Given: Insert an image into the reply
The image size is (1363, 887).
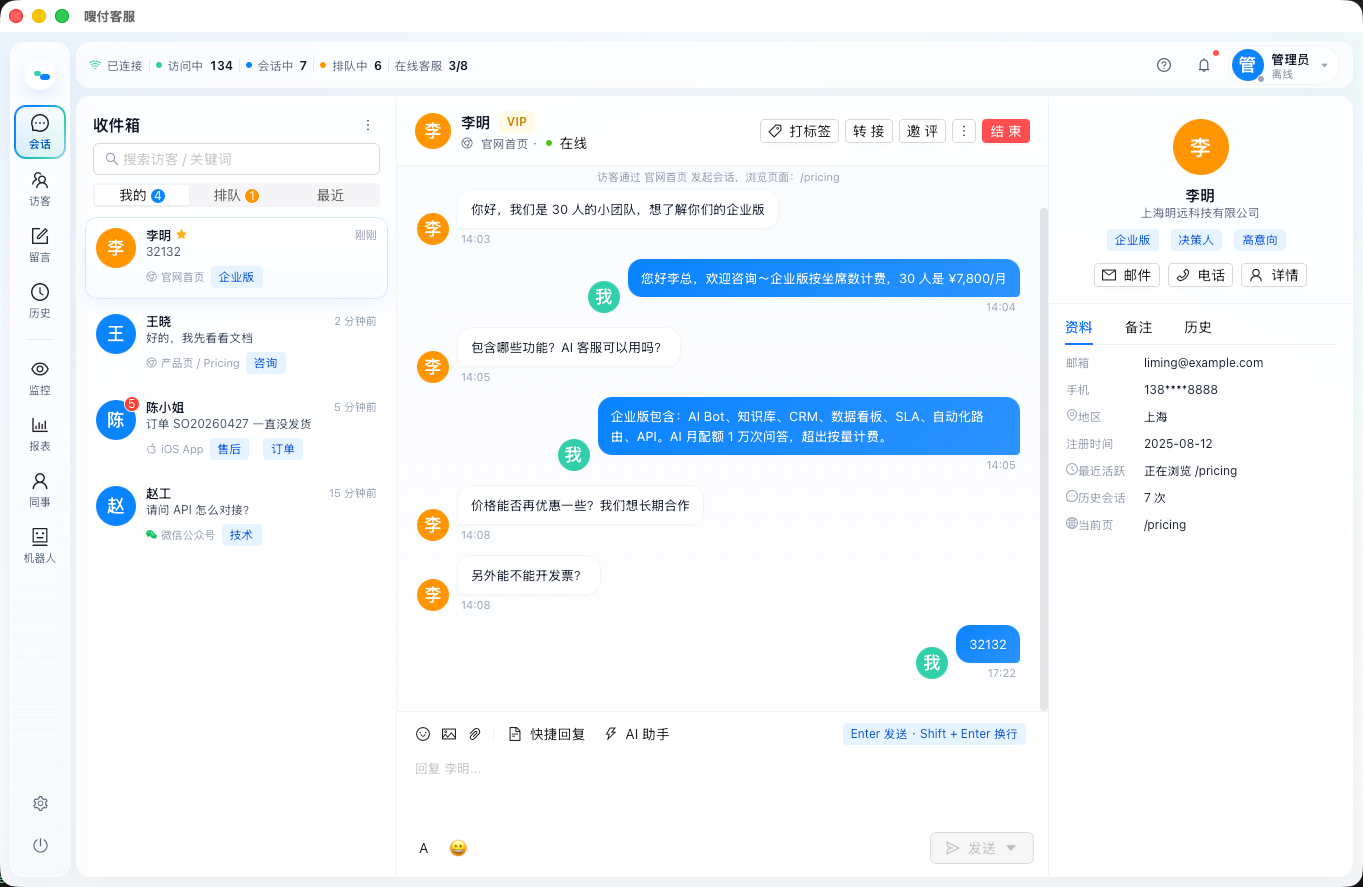Looking at the screenshot, I should click(449, 734).
